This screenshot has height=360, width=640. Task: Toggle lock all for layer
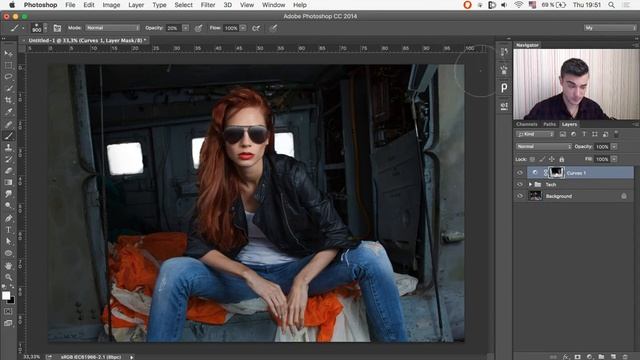coord(562,159)
